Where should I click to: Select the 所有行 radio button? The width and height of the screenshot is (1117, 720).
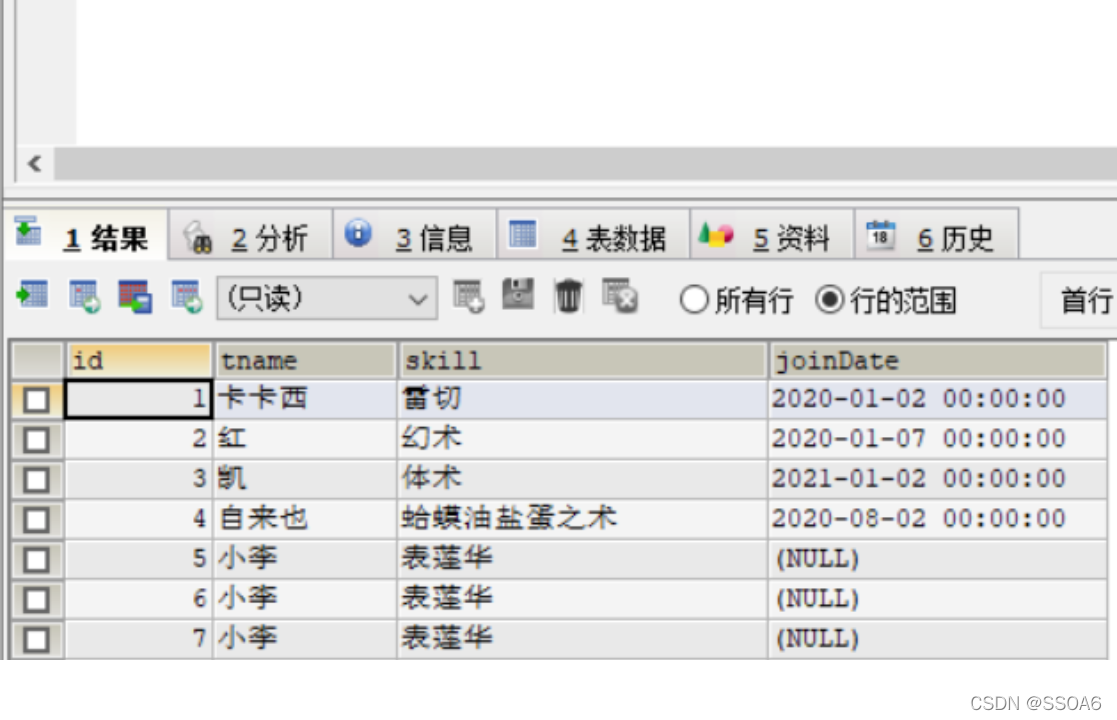[x=694, y=300]
